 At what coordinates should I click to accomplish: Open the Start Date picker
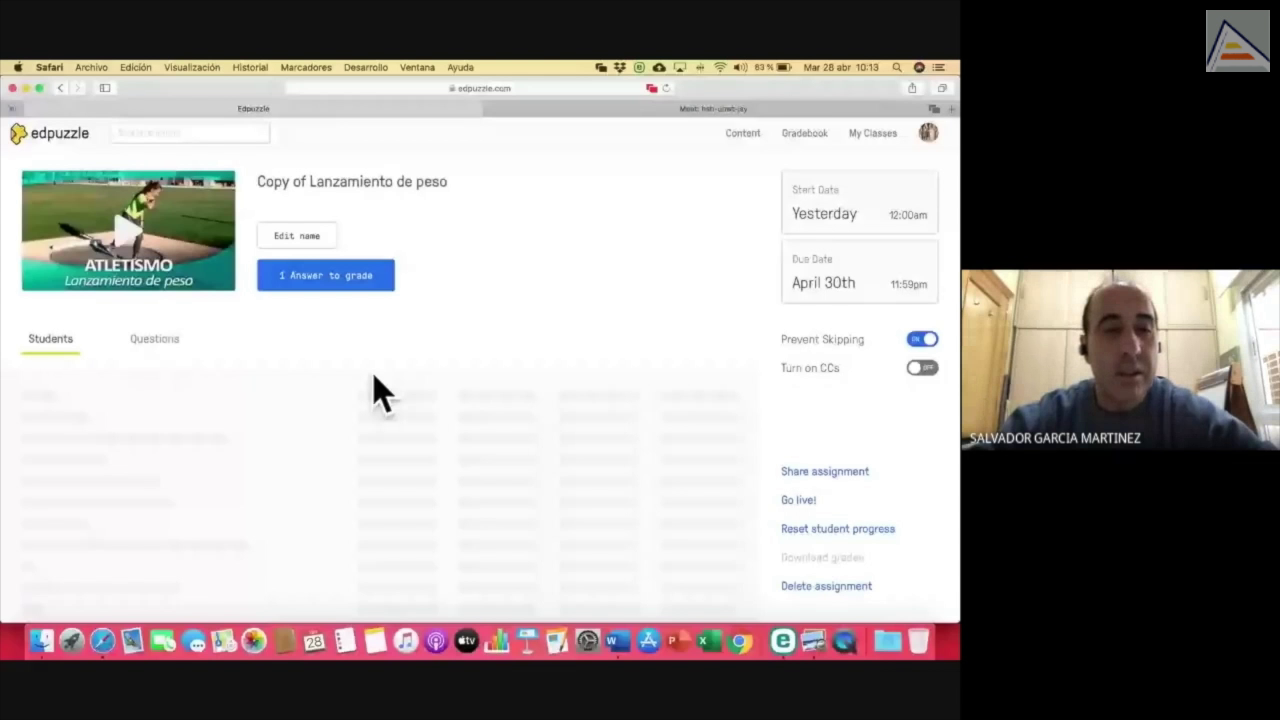(x=860, y=203)
